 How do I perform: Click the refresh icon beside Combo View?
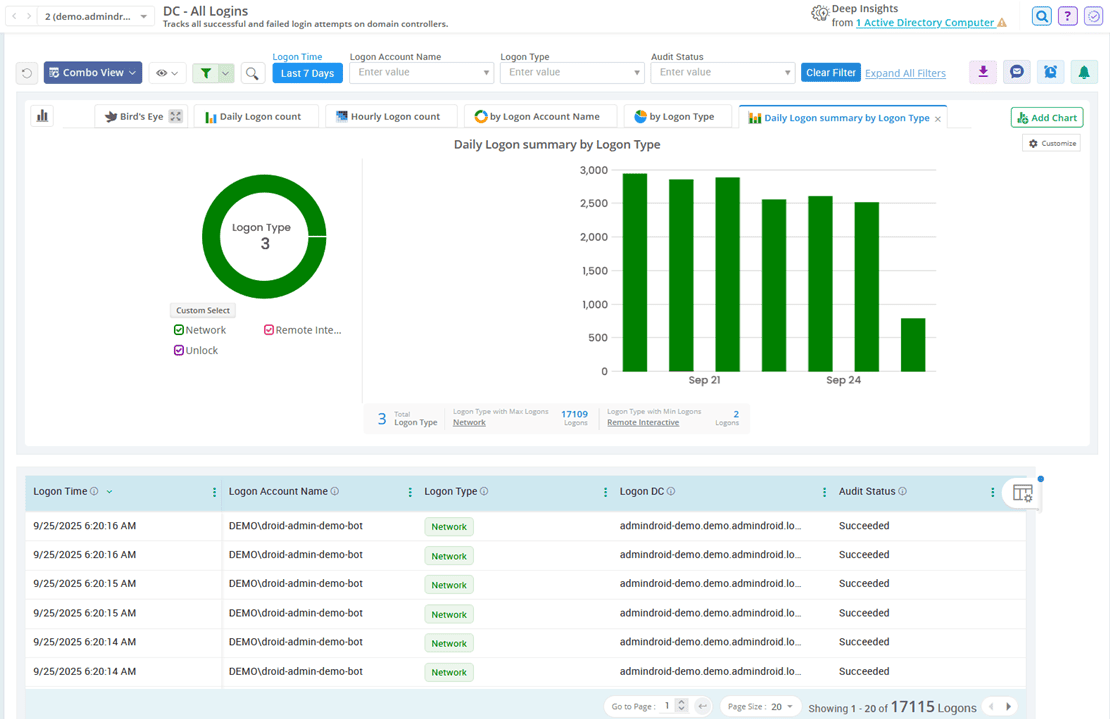[26, 73]
